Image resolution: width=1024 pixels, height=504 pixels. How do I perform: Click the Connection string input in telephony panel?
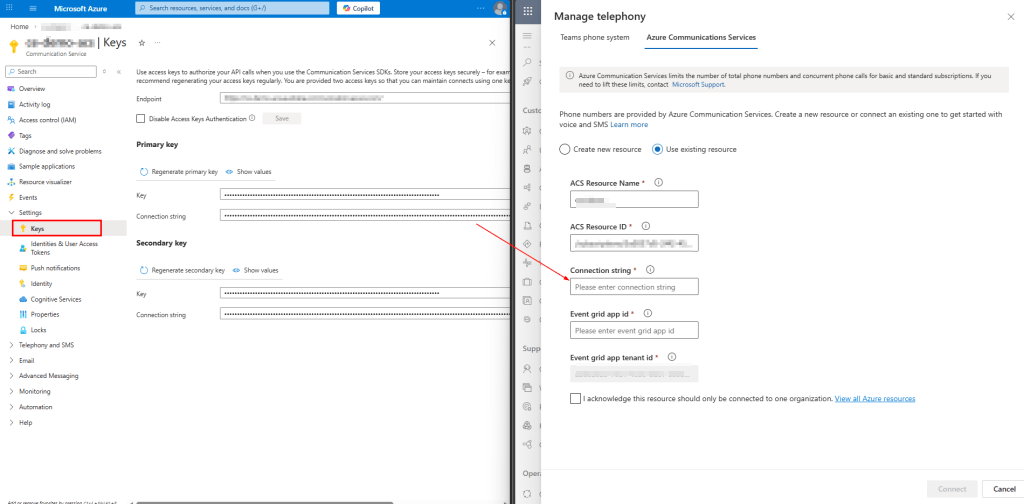tap(634, 287)
